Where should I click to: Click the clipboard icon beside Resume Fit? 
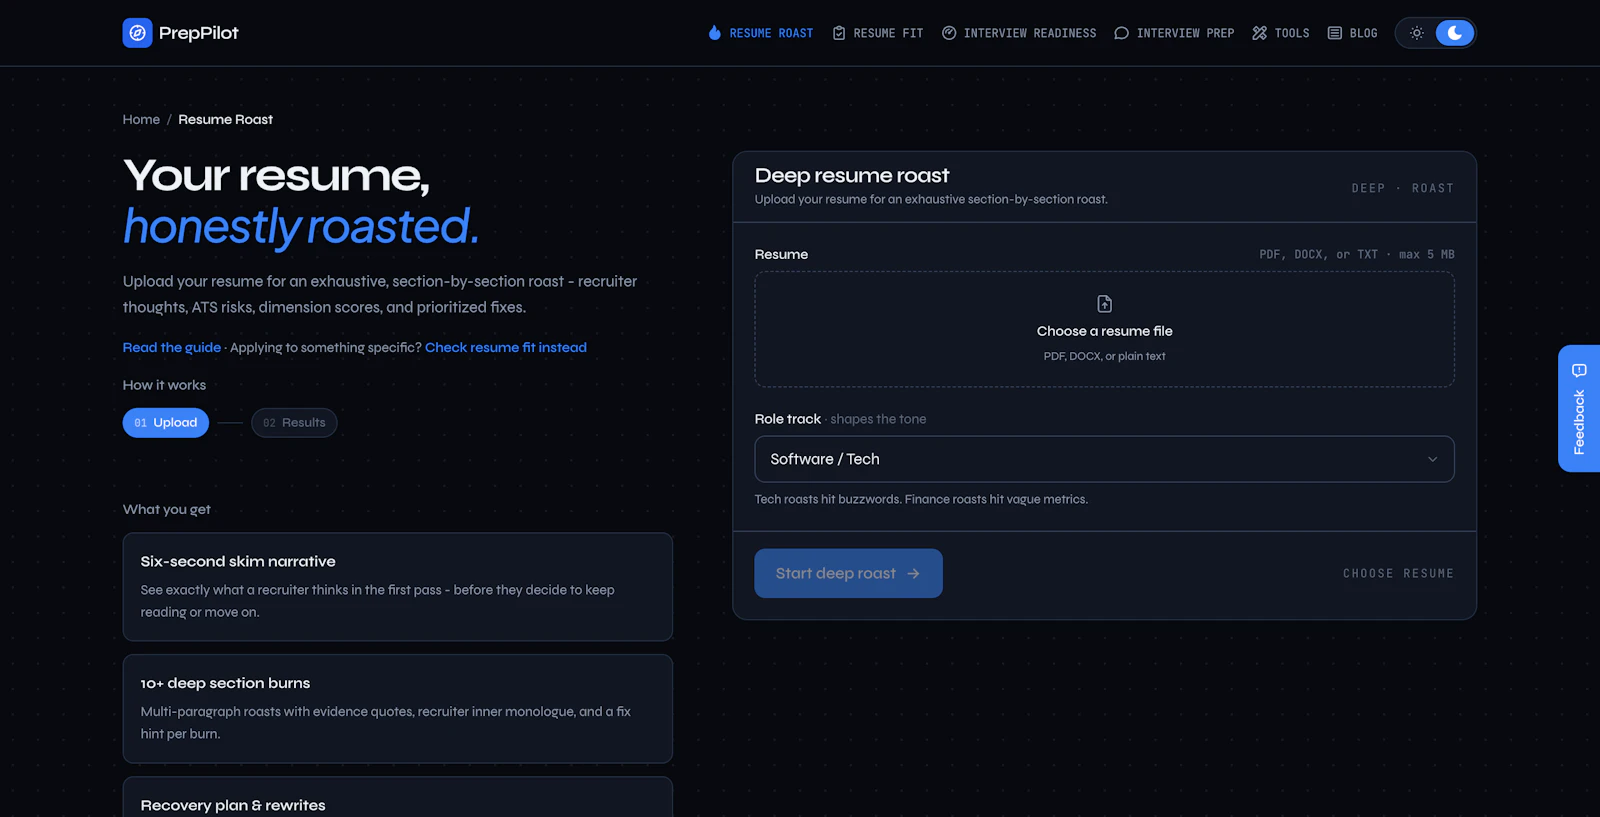(839, 33)
